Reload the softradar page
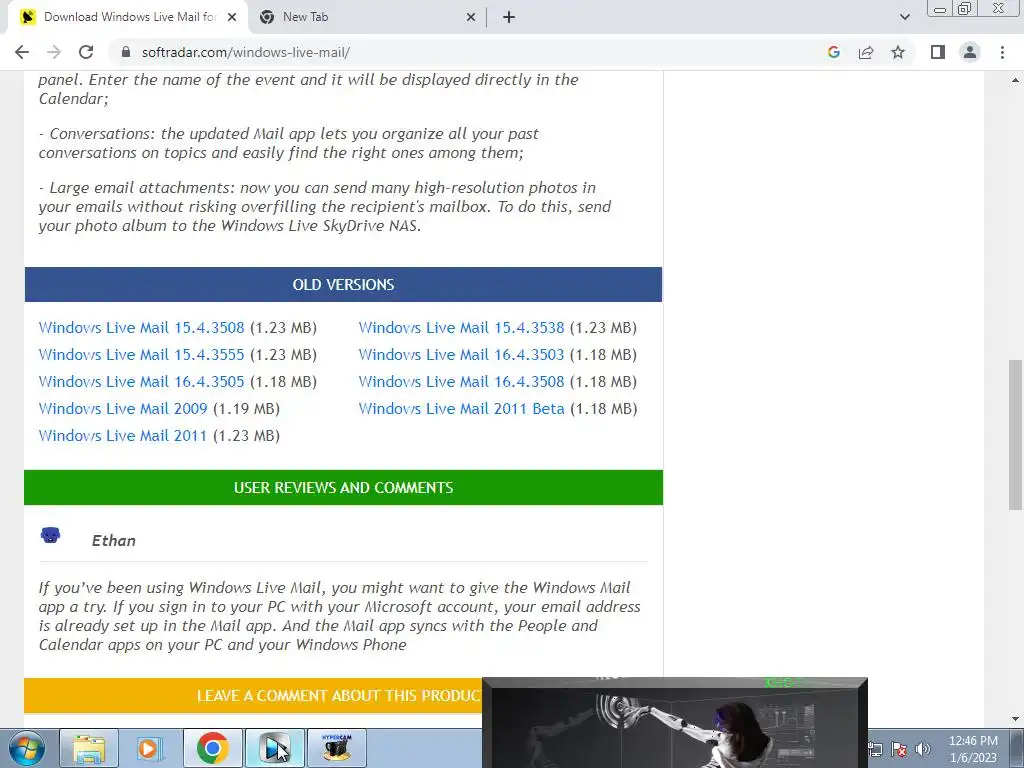The height and width of the screenshot is (768, 1024). [x=86, y=52]
